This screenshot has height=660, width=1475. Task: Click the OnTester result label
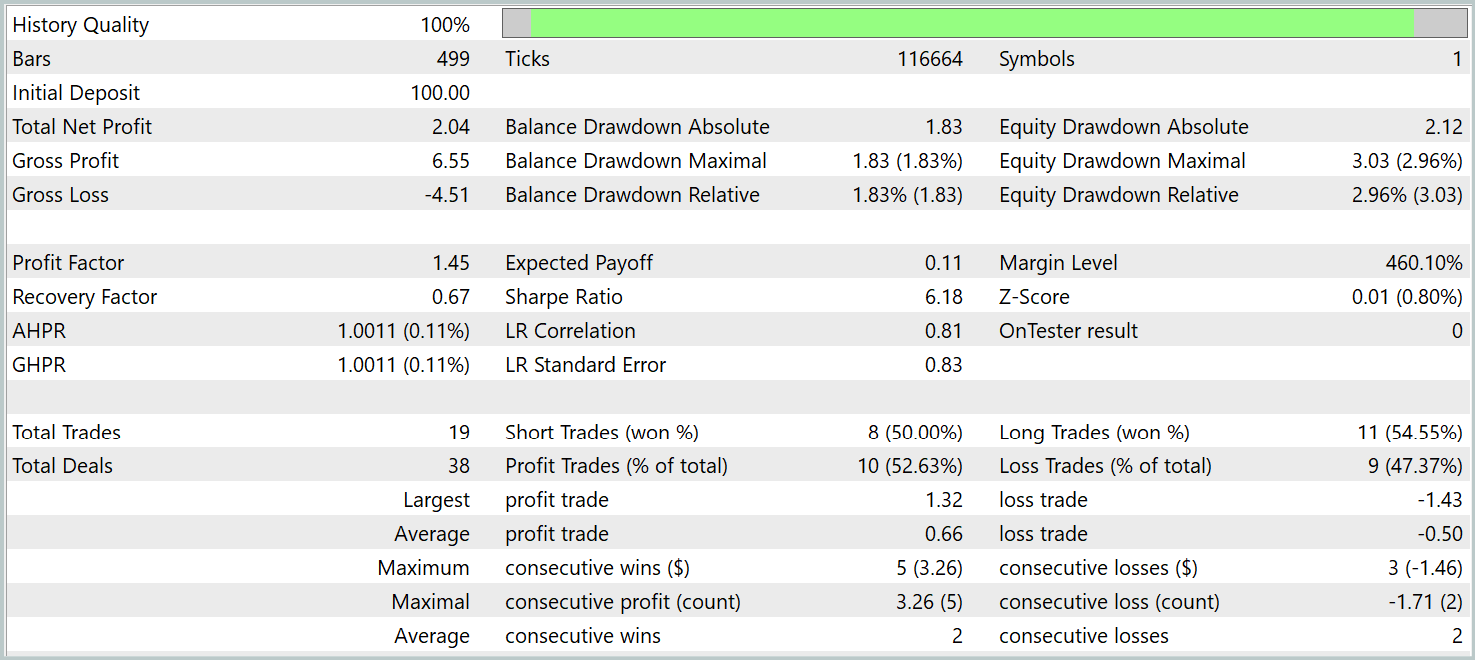click(1068, 331)
